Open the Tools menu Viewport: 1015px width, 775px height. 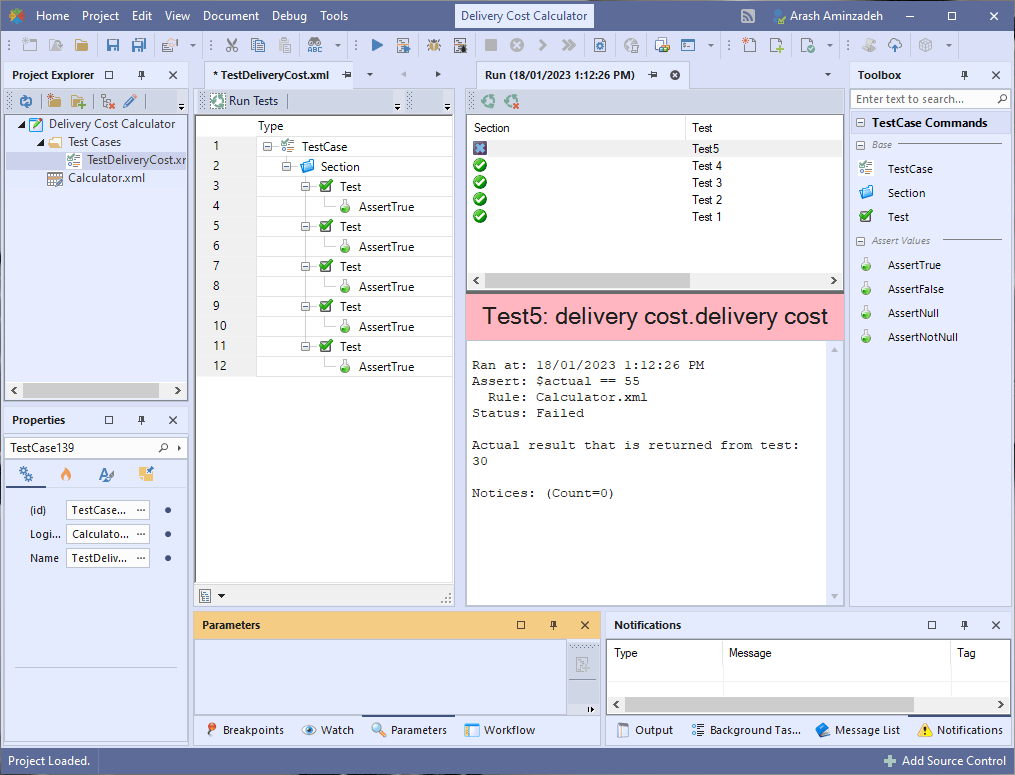coord(334,16)
